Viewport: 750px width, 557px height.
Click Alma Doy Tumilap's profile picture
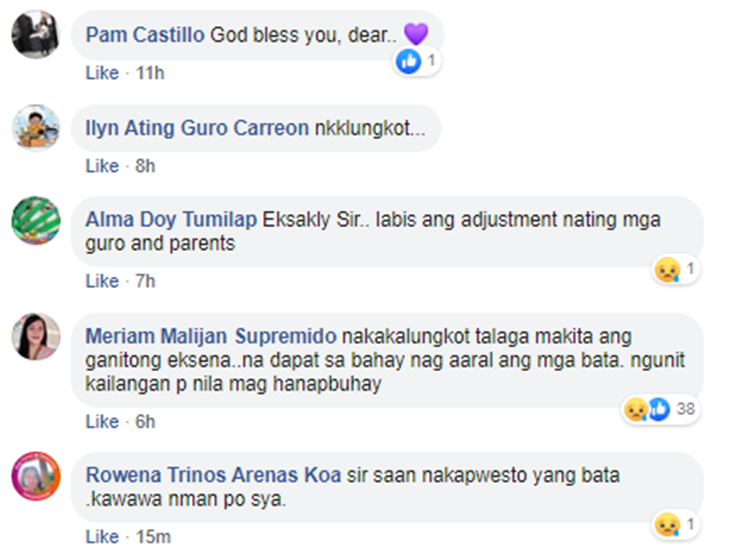click(x=35, y=220)
